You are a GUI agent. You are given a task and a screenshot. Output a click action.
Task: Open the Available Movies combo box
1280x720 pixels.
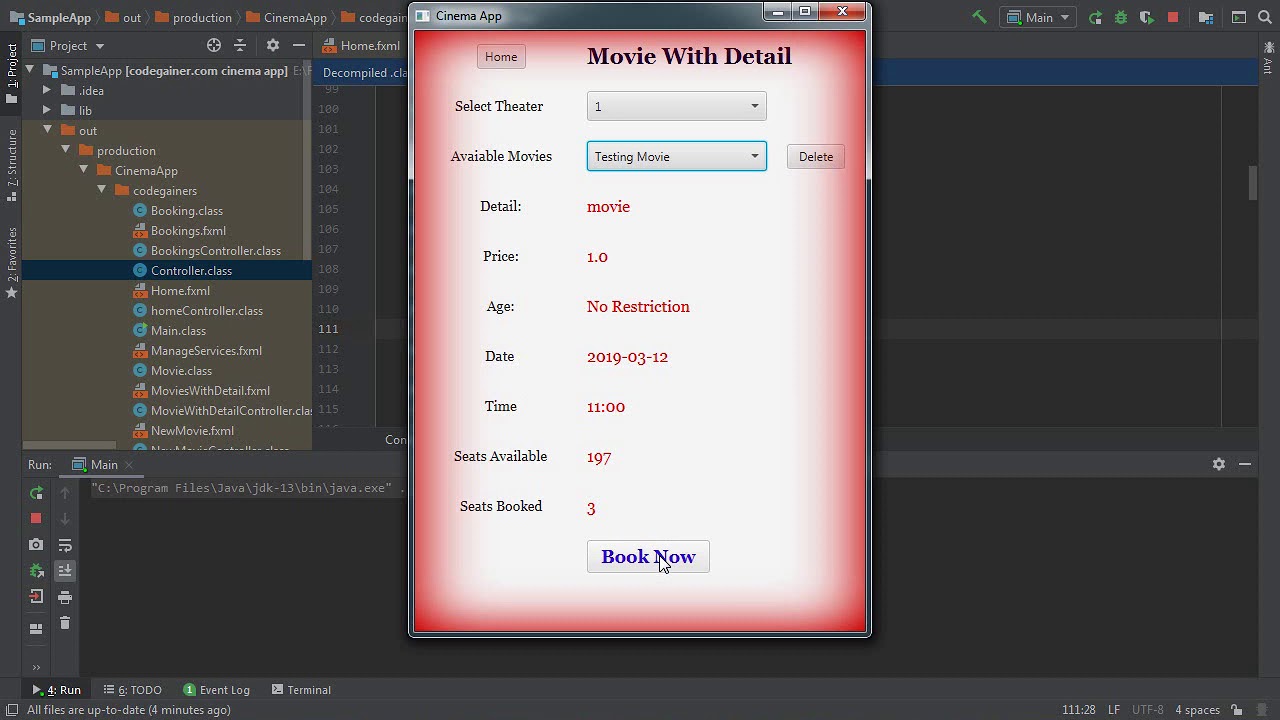(676, 157)
